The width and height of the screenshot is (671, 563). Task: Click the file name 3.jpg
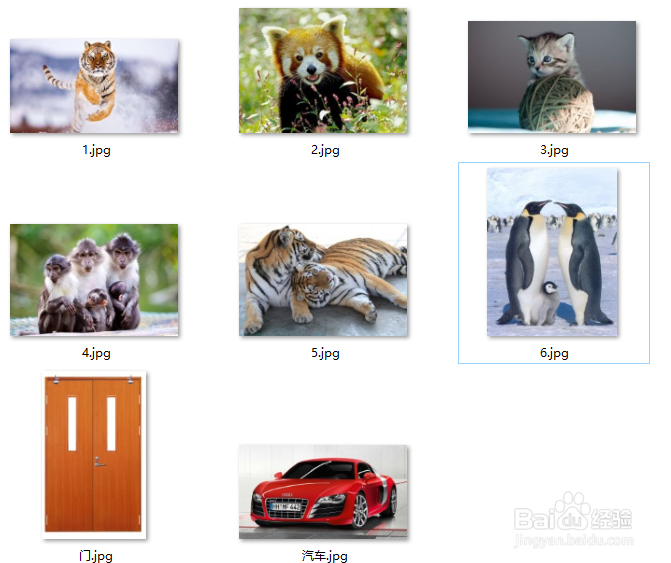[554, 150]
